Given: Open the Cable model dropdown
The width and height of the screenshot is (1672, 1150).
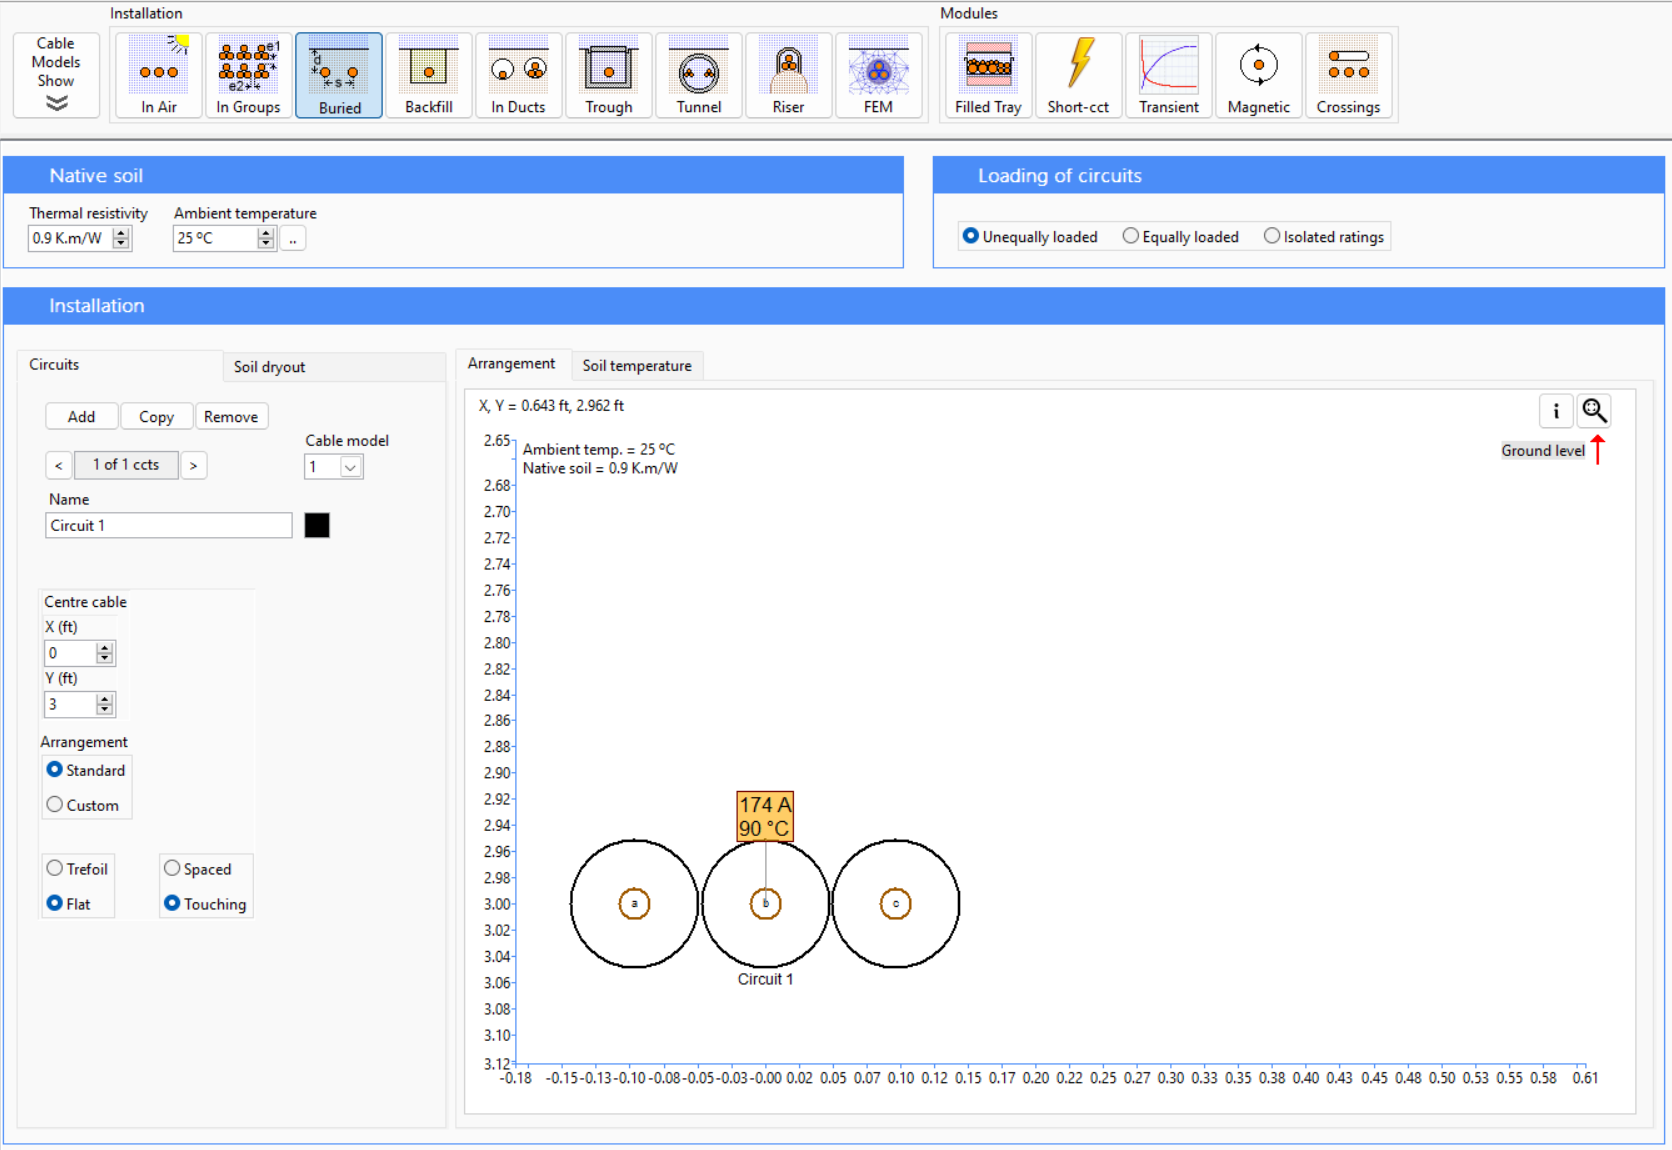Looking at the screenshot, I should coord(350,467).
